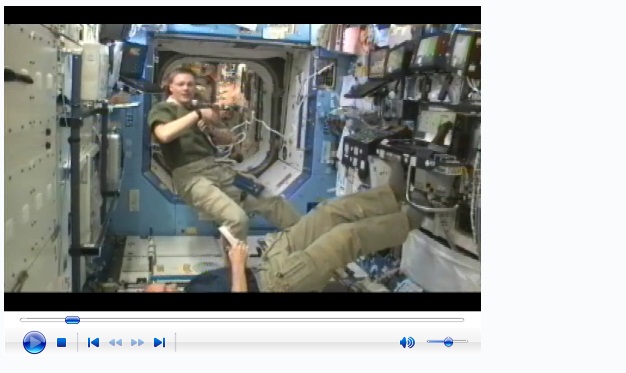The height and width of the screenshot is (373, 626).
Task: Click the black letterbox bar above the video
Action: (x=242, y=15)
